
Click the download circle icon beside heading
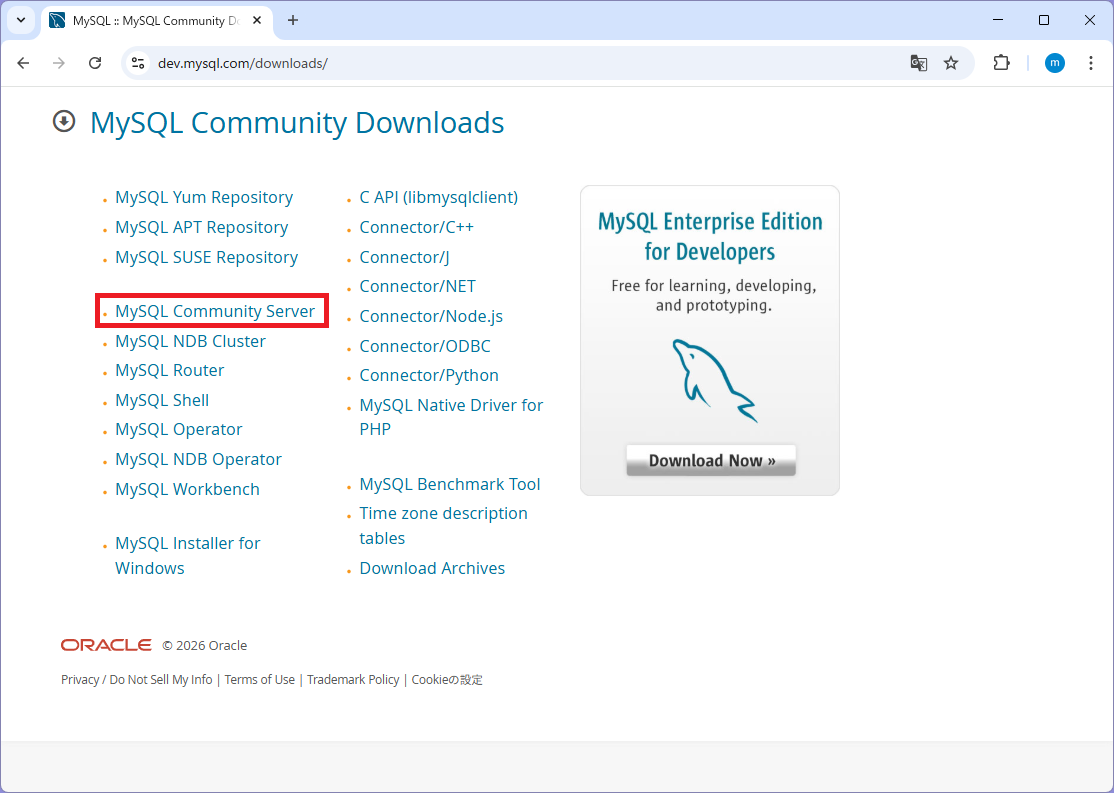pyautogui.click(x=64, y=122)
